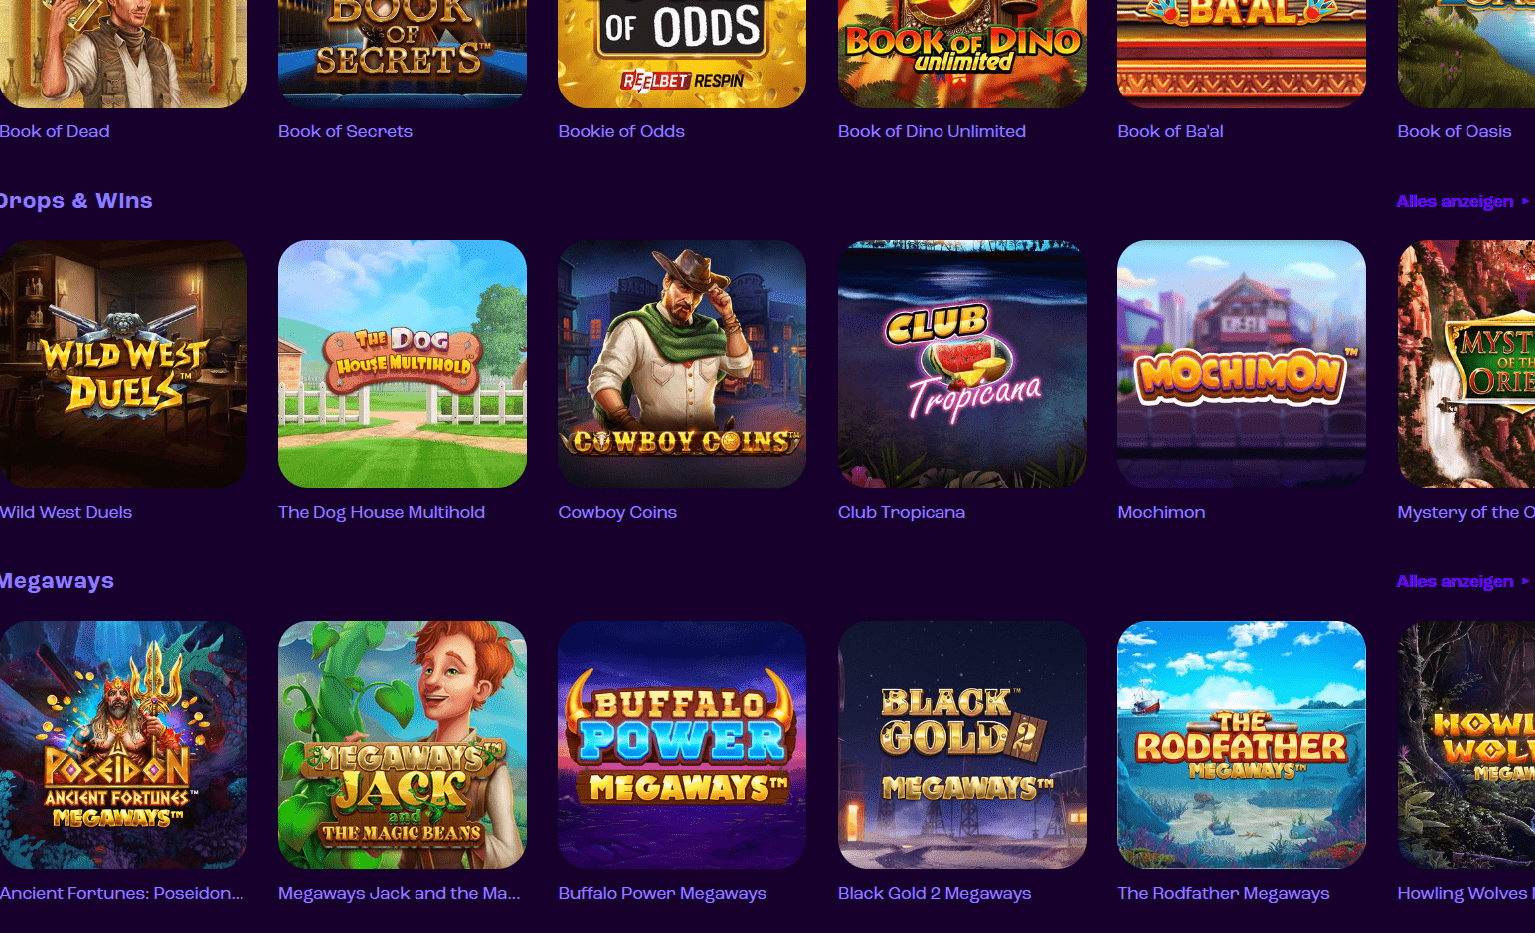Click the Megaways section heading
Image resolution: width=1535 pixels, height=933 pixels.
(x=57, y=581)
